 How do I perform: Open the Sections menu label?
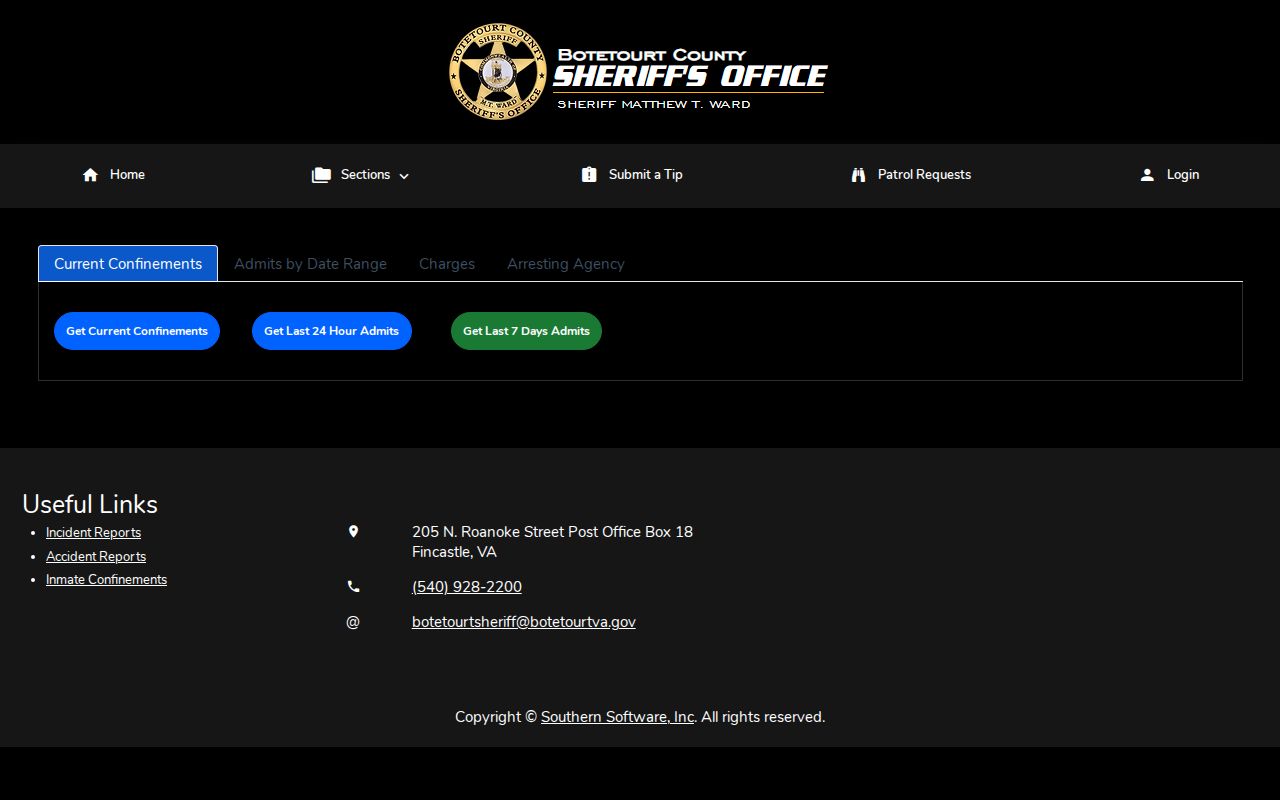coord(365,175)
